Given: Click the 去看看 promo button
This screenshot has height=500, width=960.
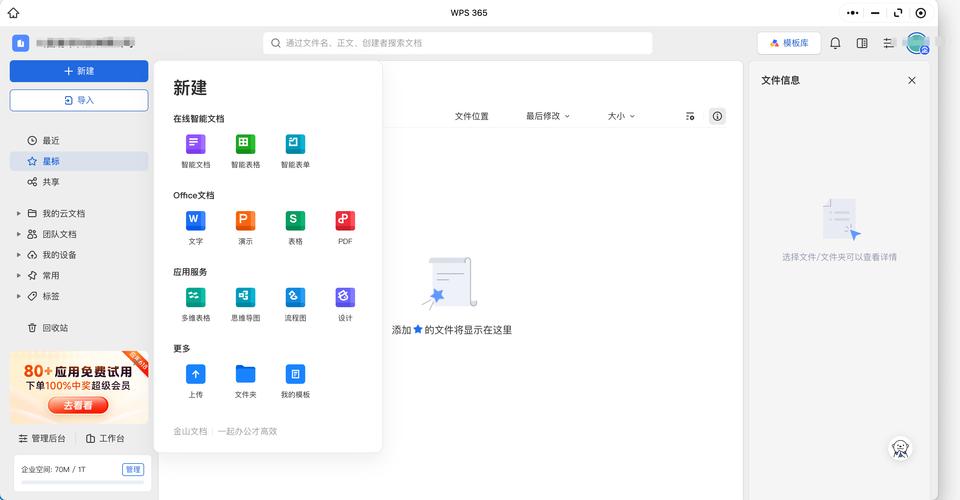Looking at the screenshot, I should coord(78,405).
